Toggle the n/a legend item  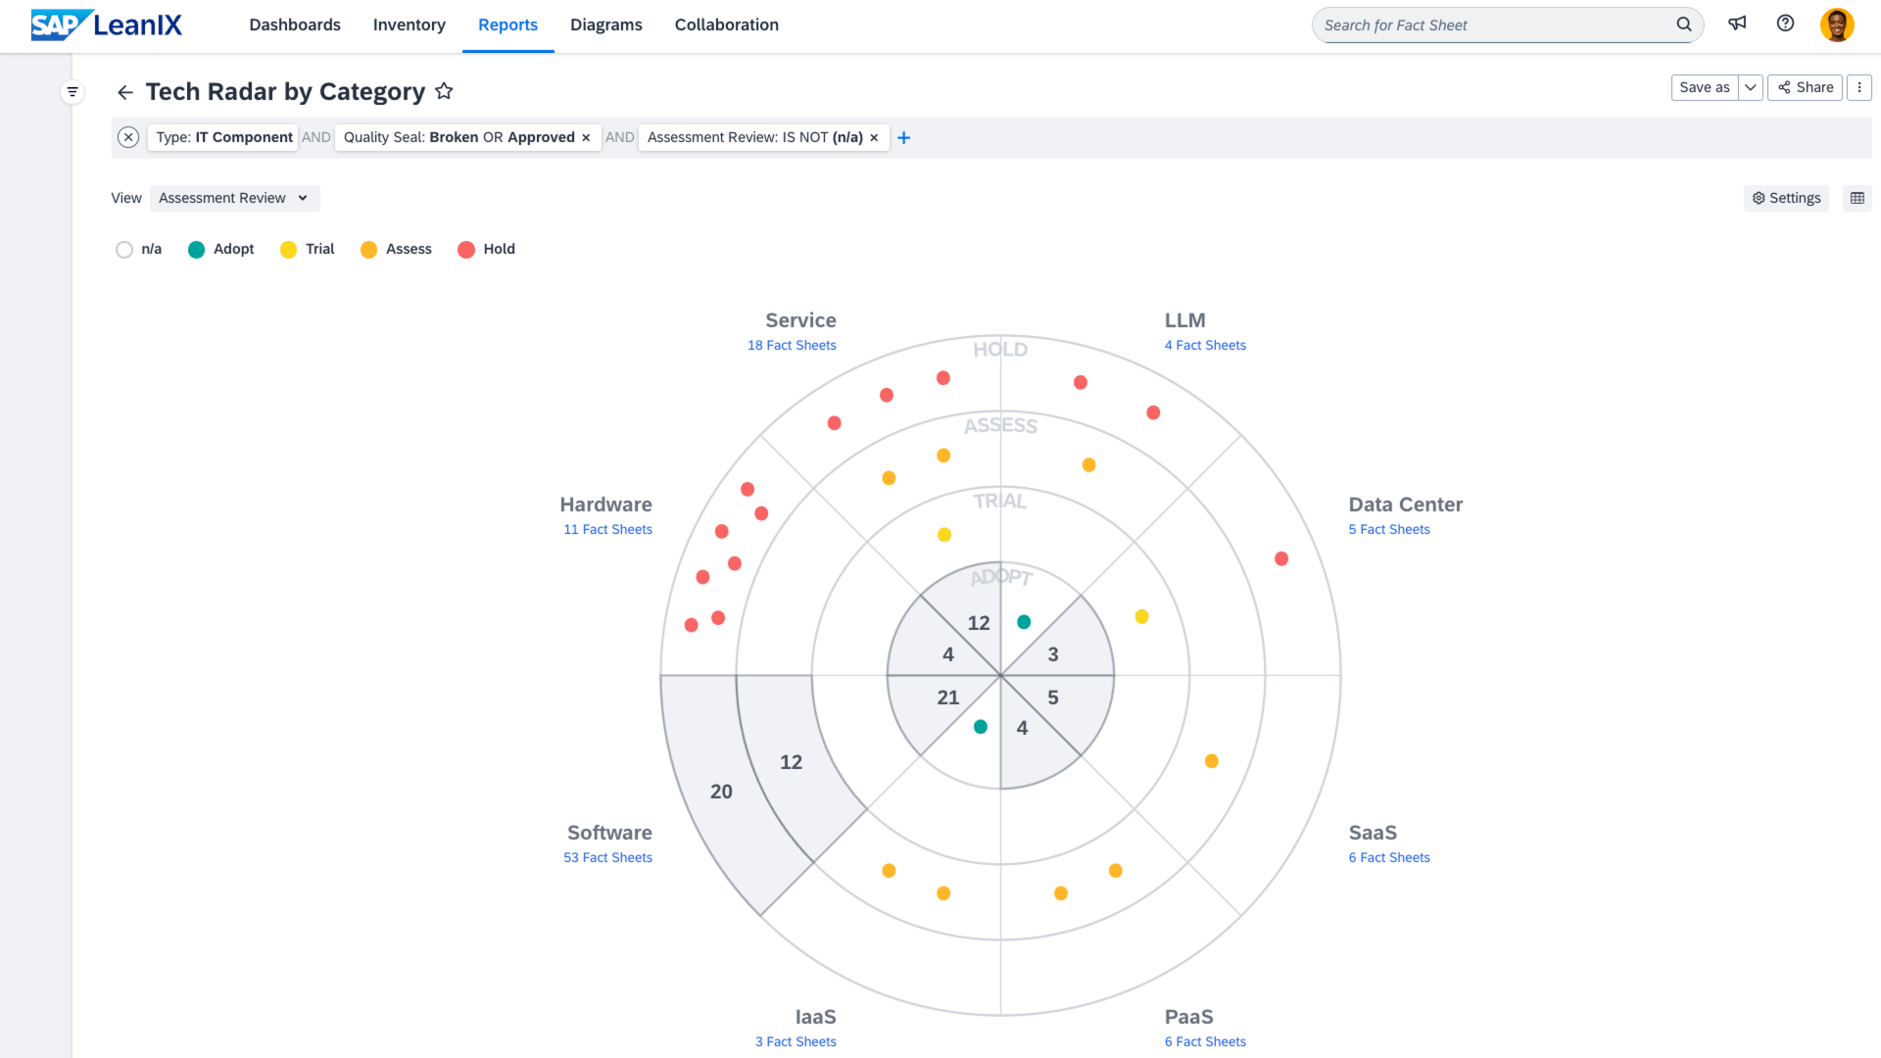(138, 249)
